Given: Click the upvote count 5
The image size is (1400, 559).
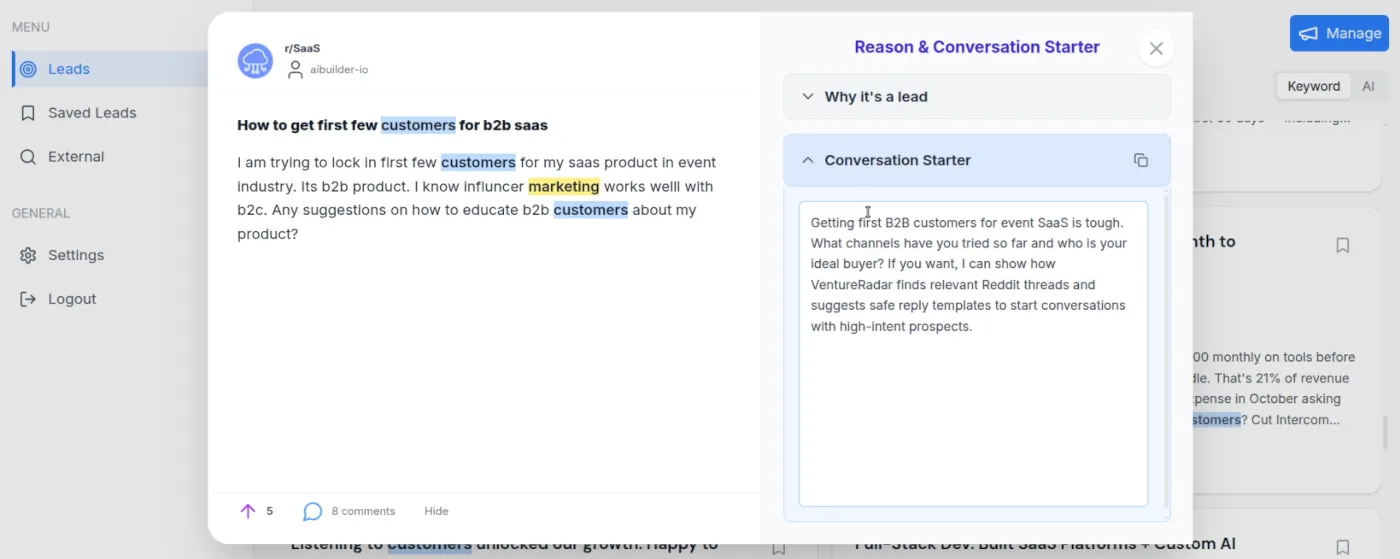Looking at the screenshot, I should tap(270, 511).
